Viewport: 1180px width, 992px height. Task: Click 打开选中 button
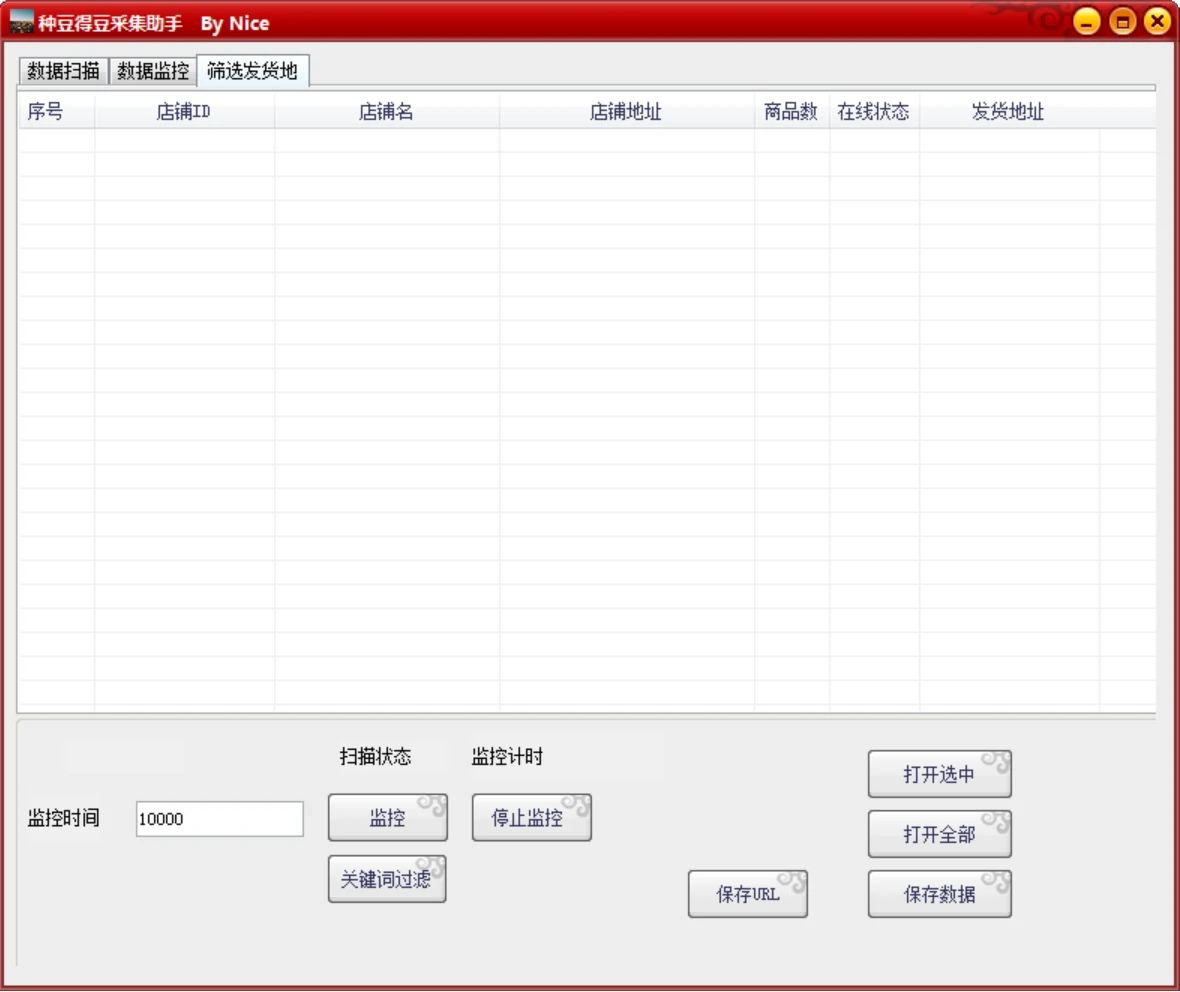939,774
